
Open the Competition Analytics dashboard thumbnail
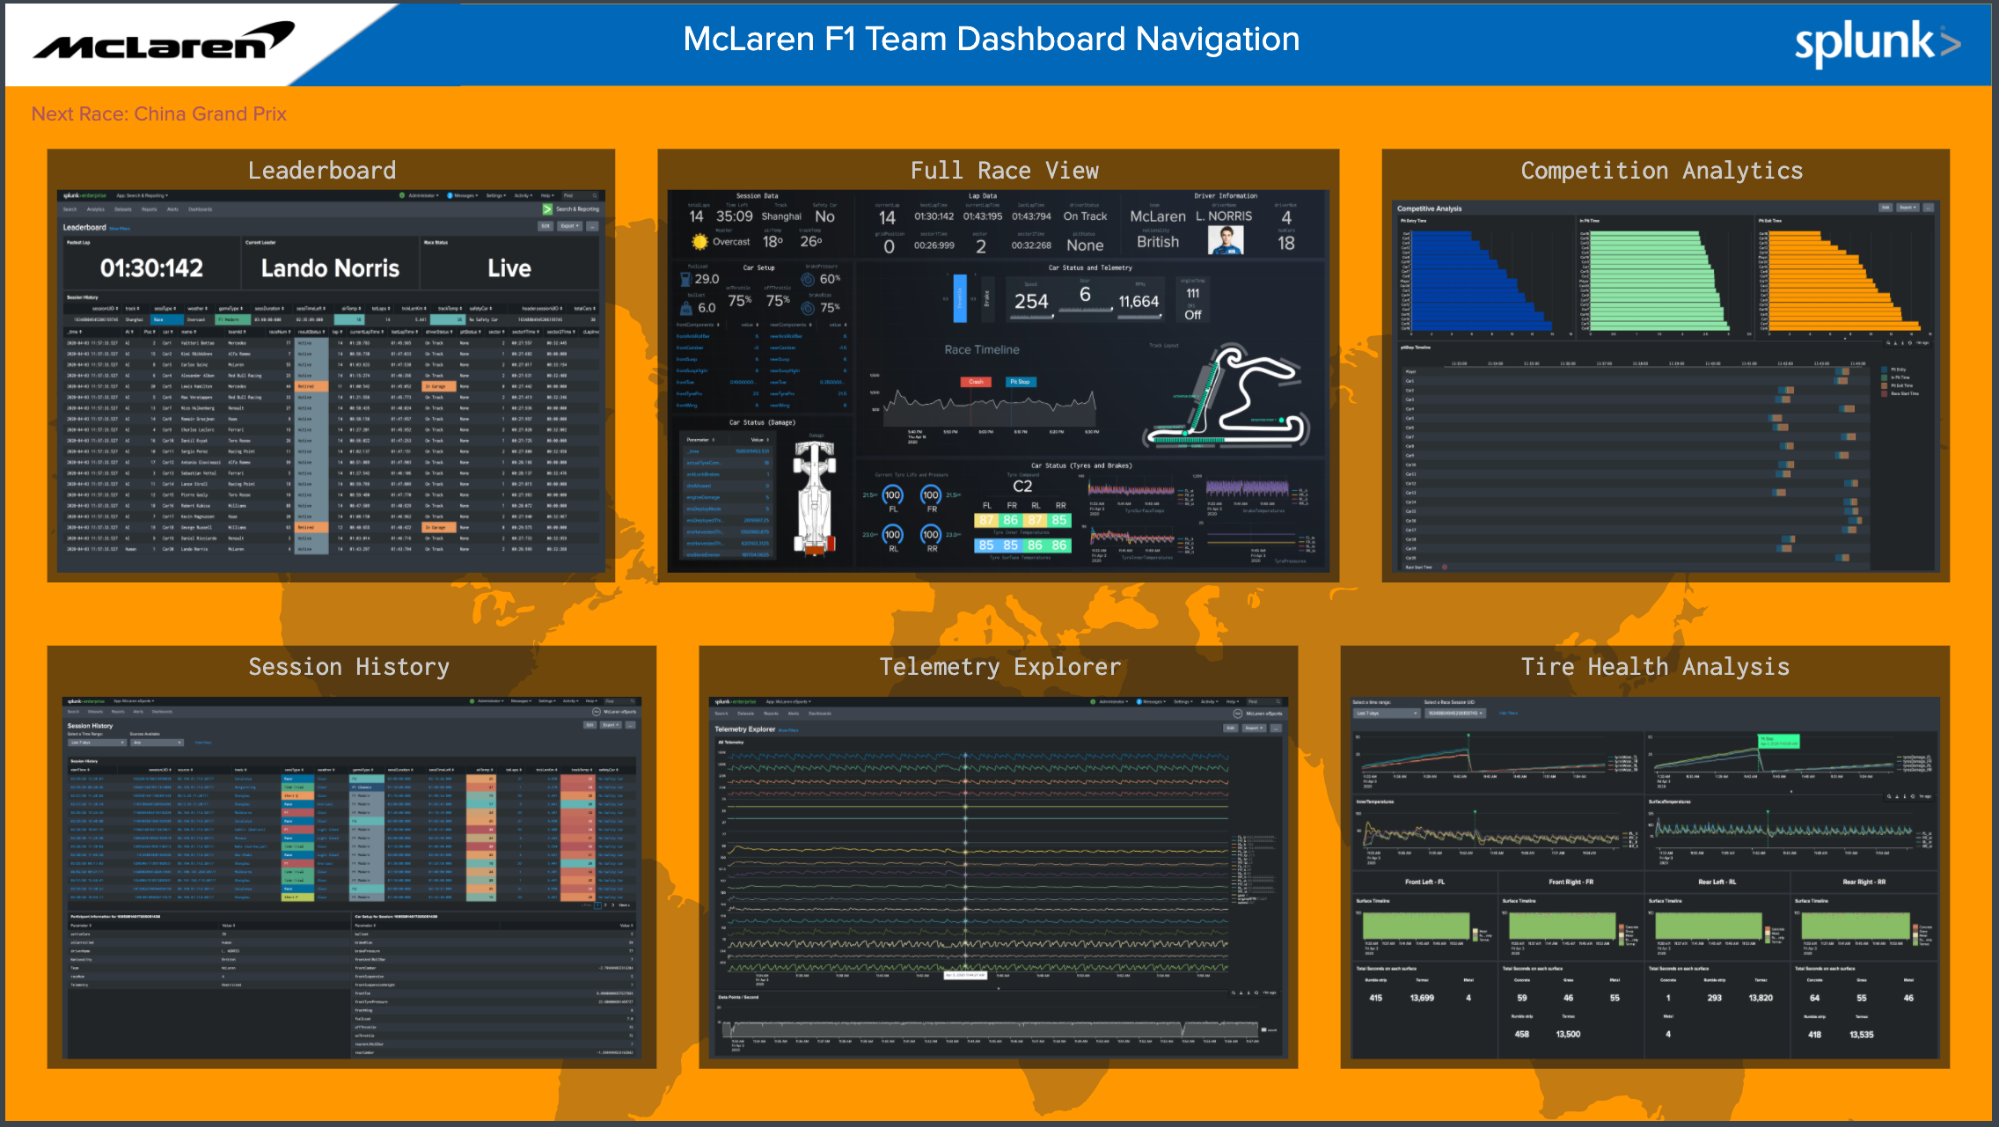coord(1665,385)
